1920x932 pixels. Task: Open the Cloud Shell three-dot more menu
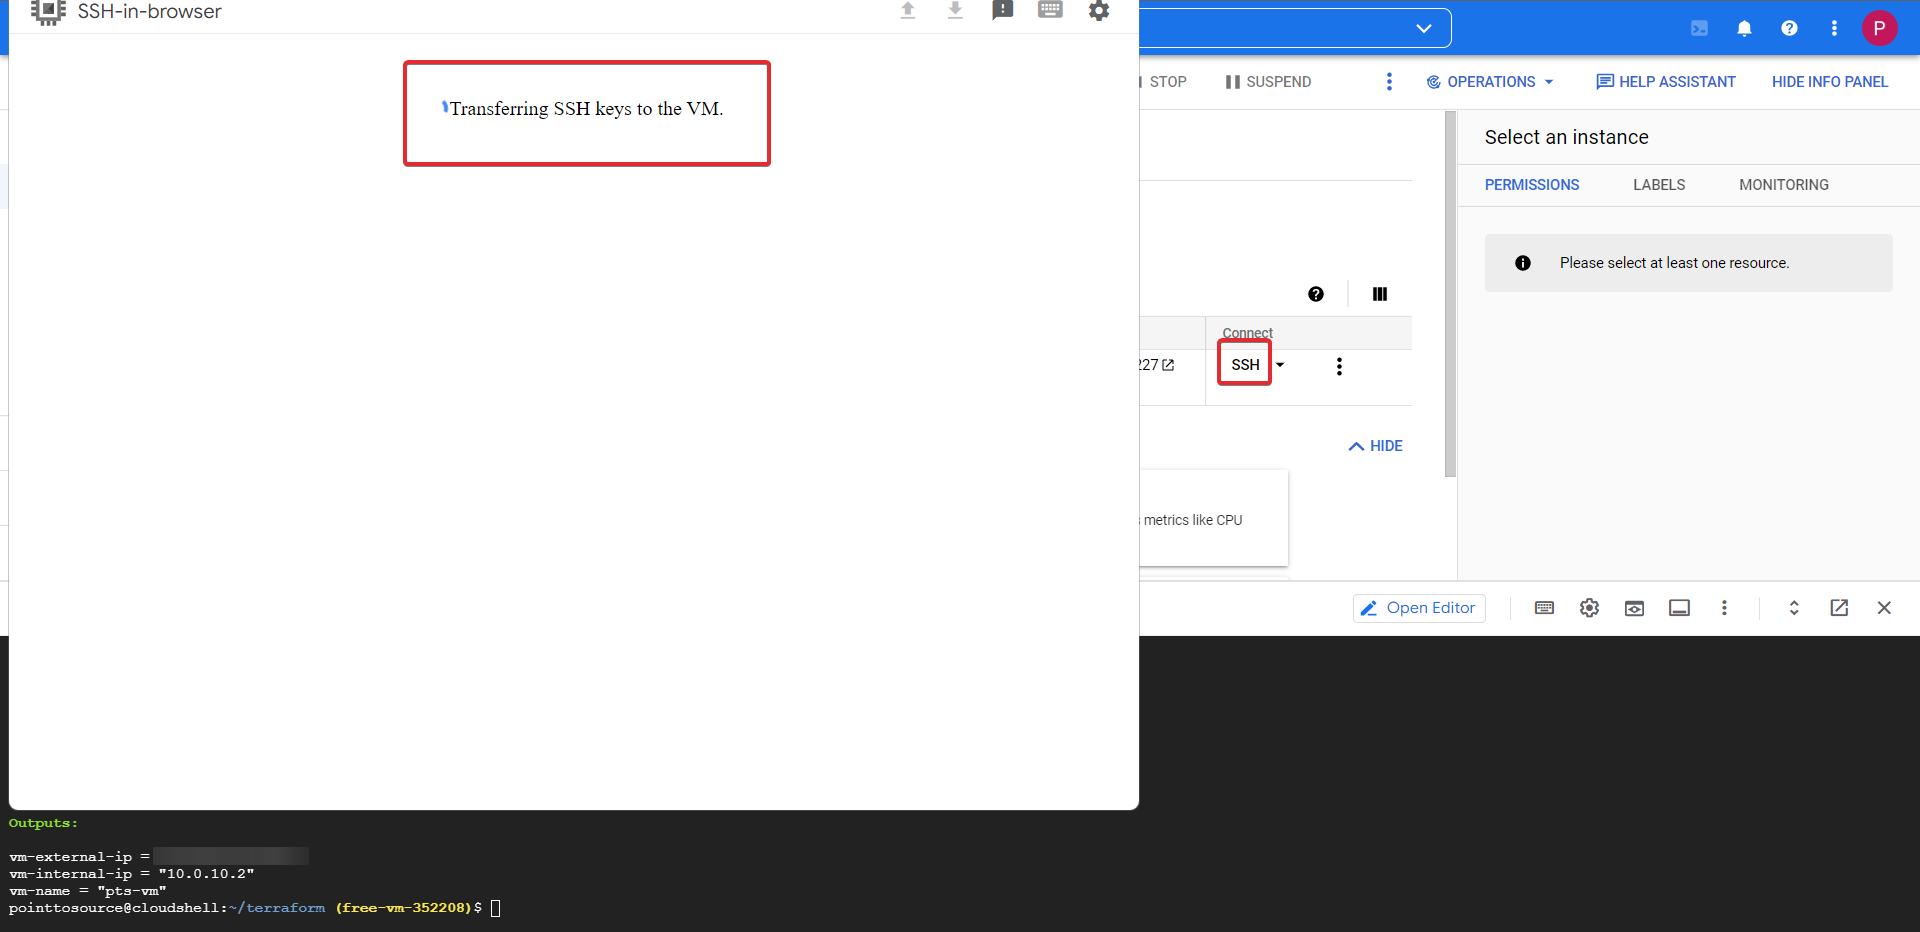tap(1724, 608)
